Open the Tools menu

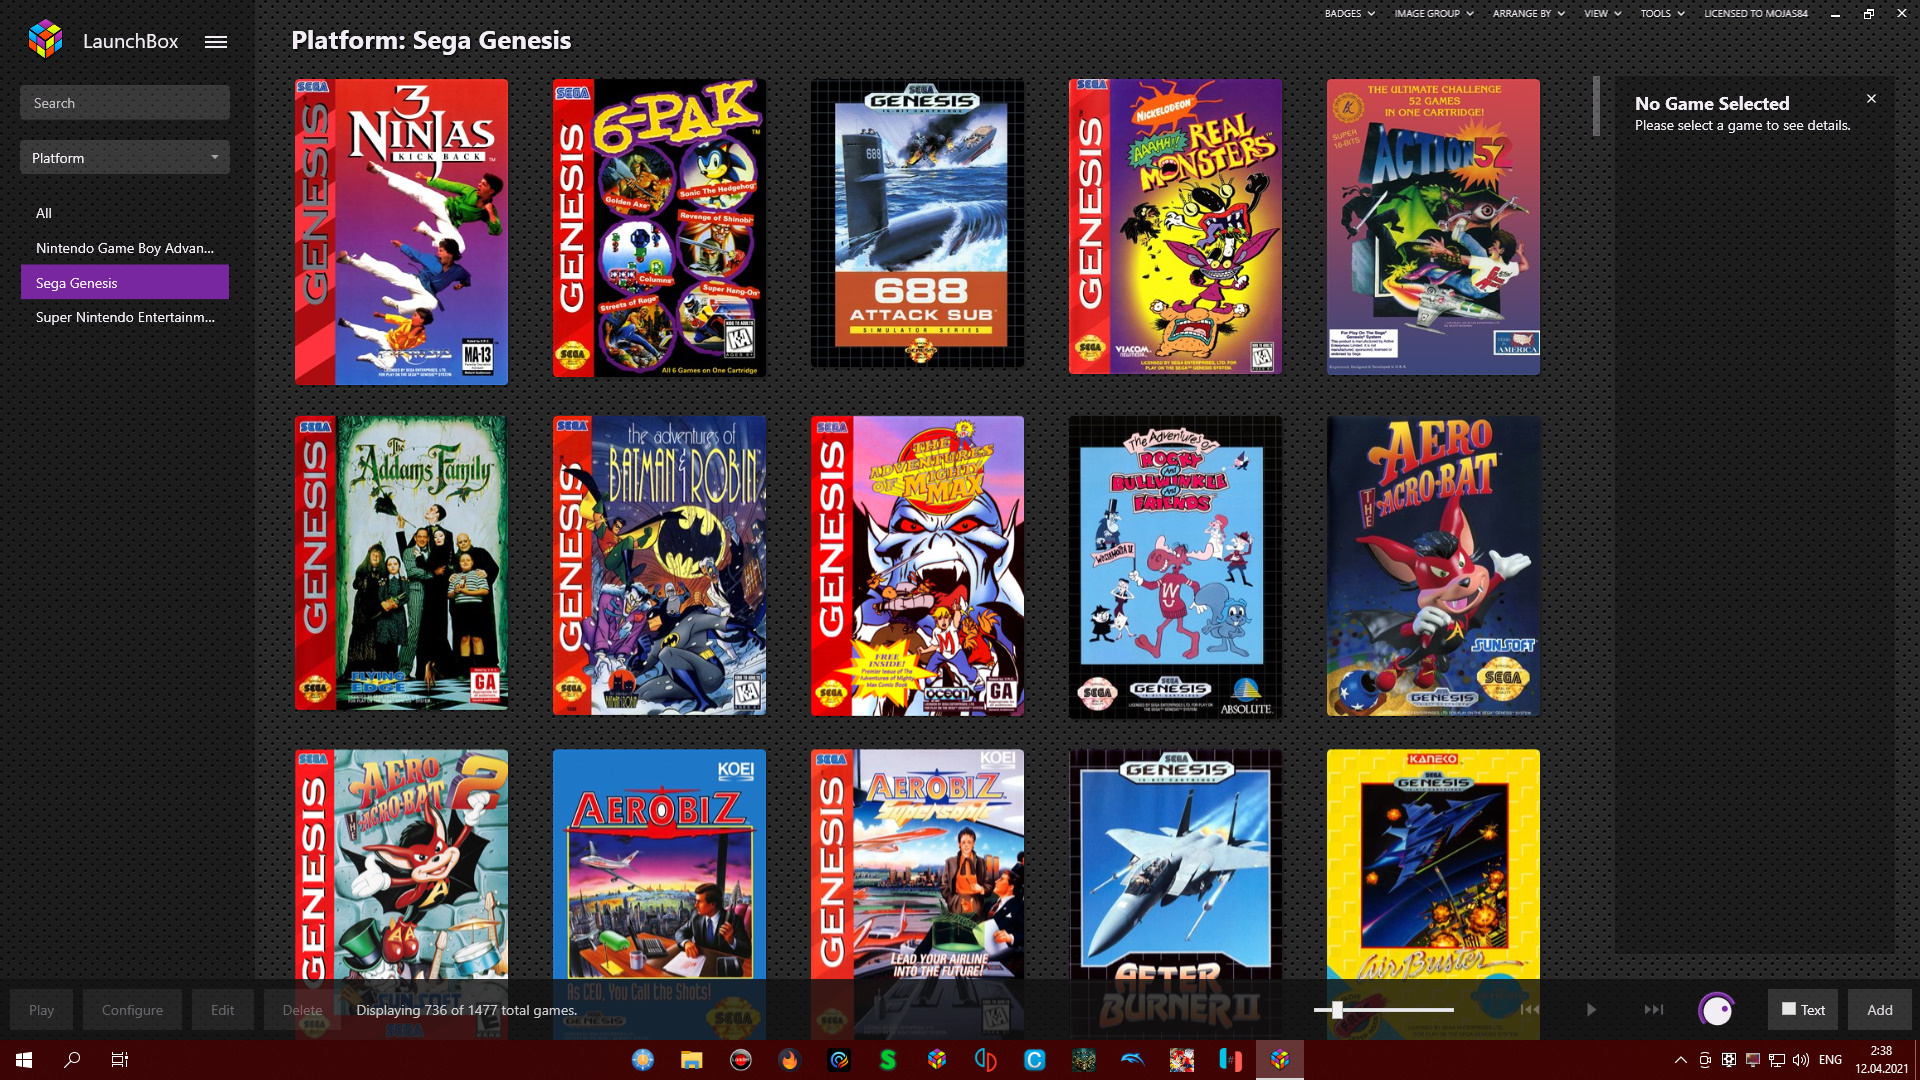[1662, 13]
